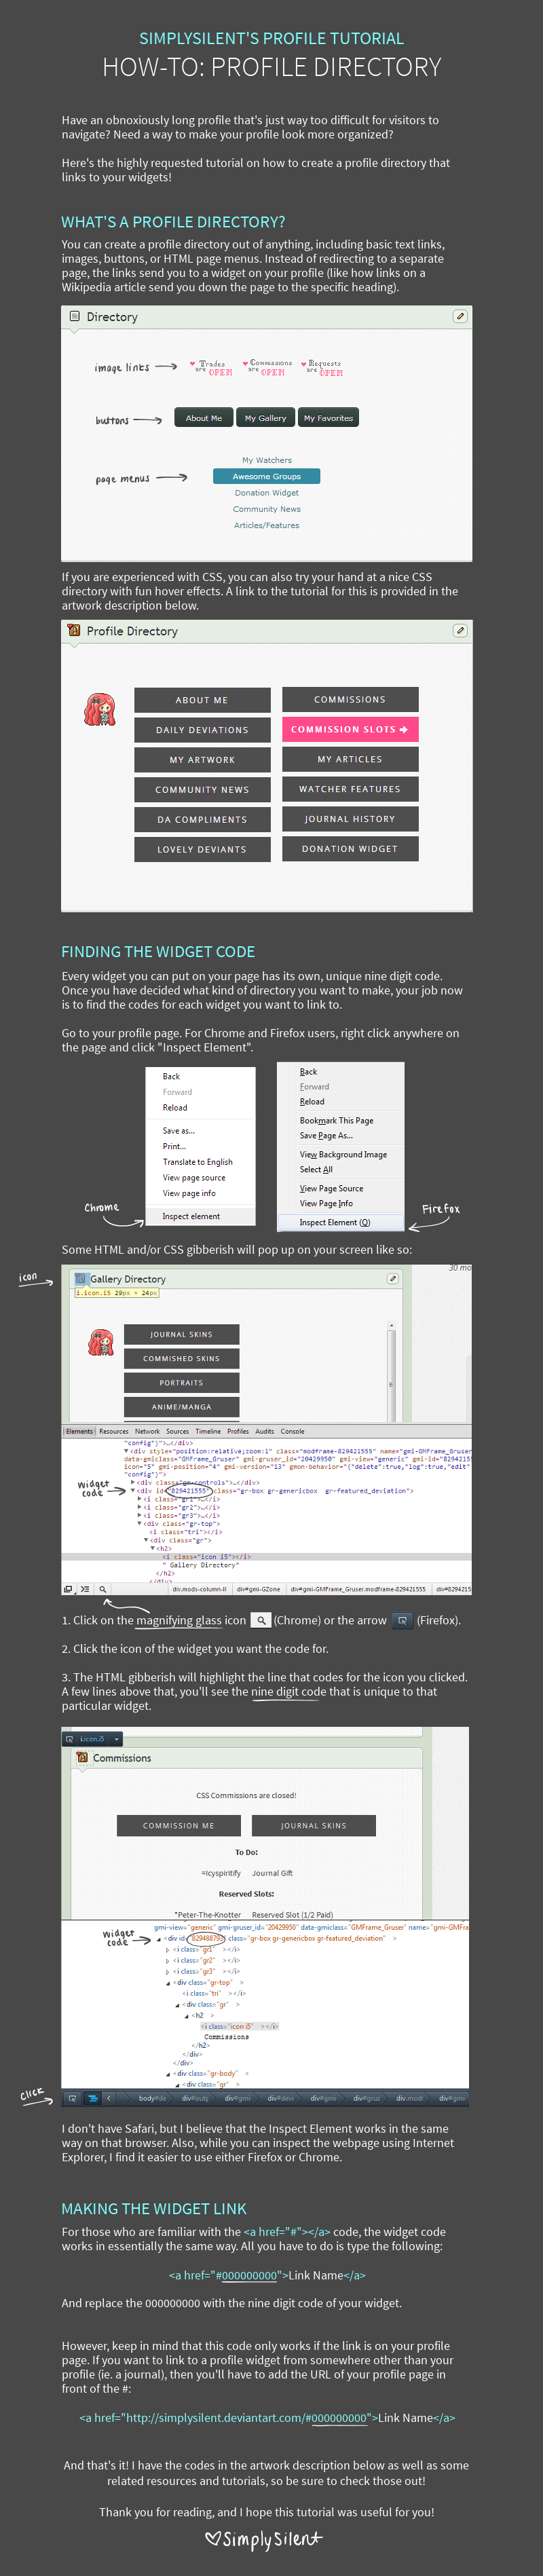The width and height of the screenshot is (543, 2576).
Task: Click the JOURNAL SKINS gallery button
Action: pyautogui.click(x=182, y=1334)
